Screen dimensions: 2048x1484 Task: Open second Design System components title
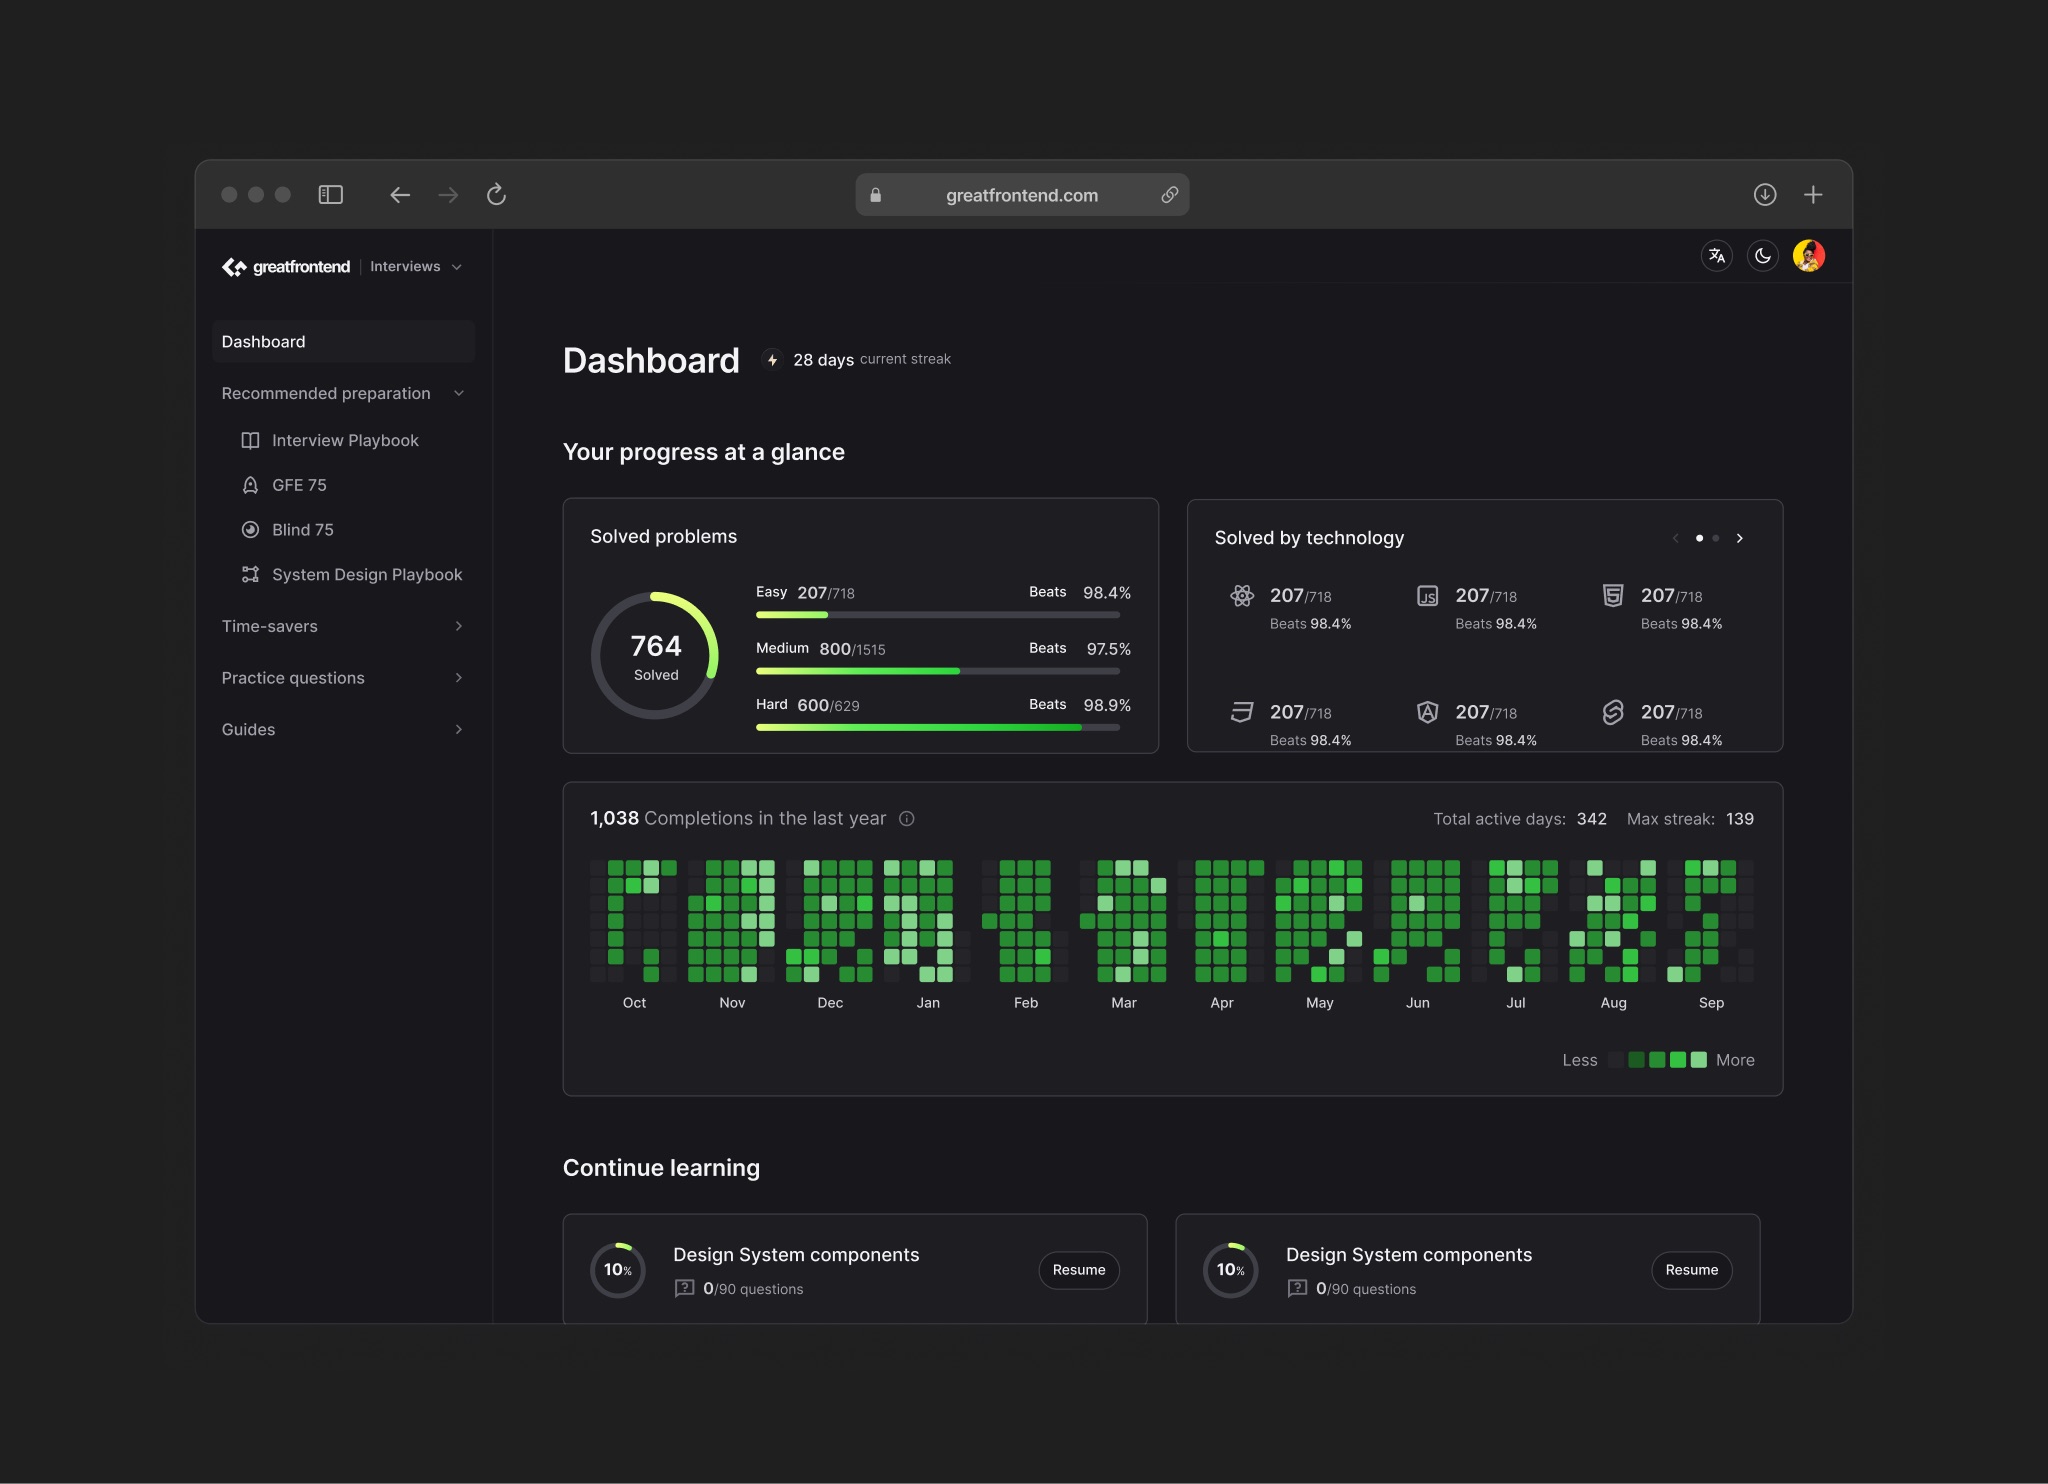tap(1409, 1255)
